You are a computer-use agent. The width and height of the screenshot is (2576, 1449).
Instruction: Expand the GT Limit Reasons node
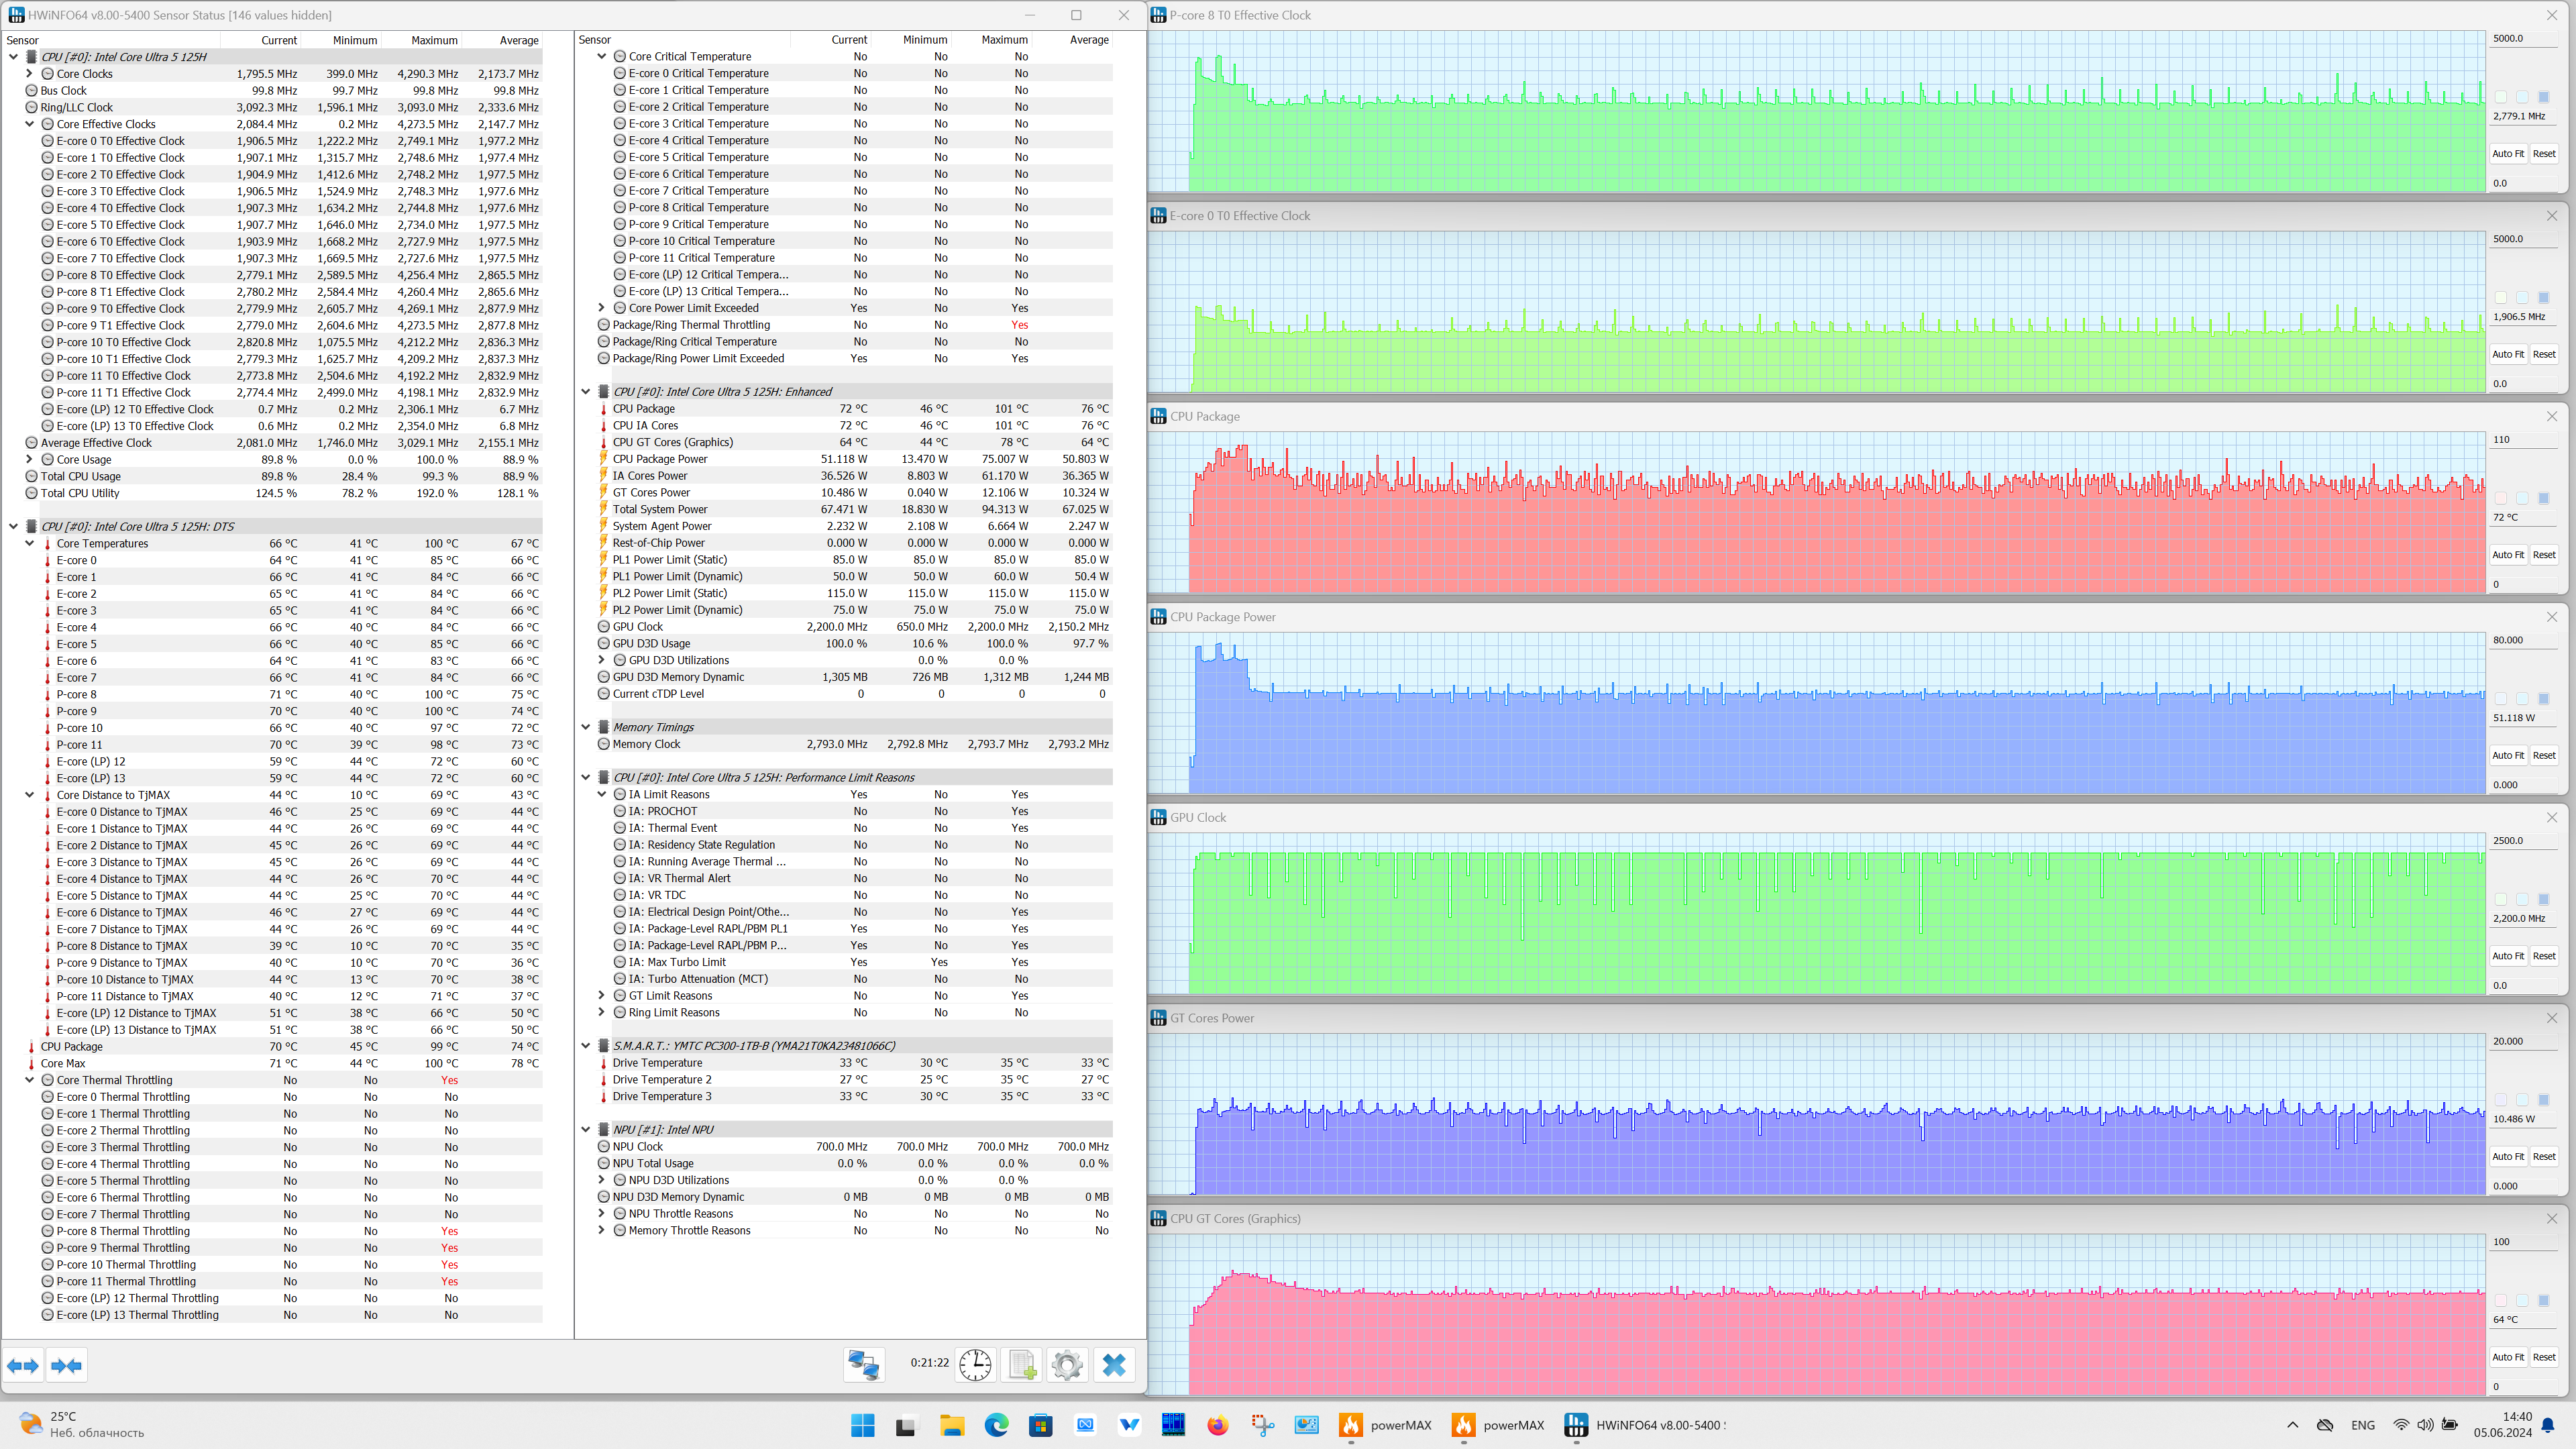click(602, 996)
